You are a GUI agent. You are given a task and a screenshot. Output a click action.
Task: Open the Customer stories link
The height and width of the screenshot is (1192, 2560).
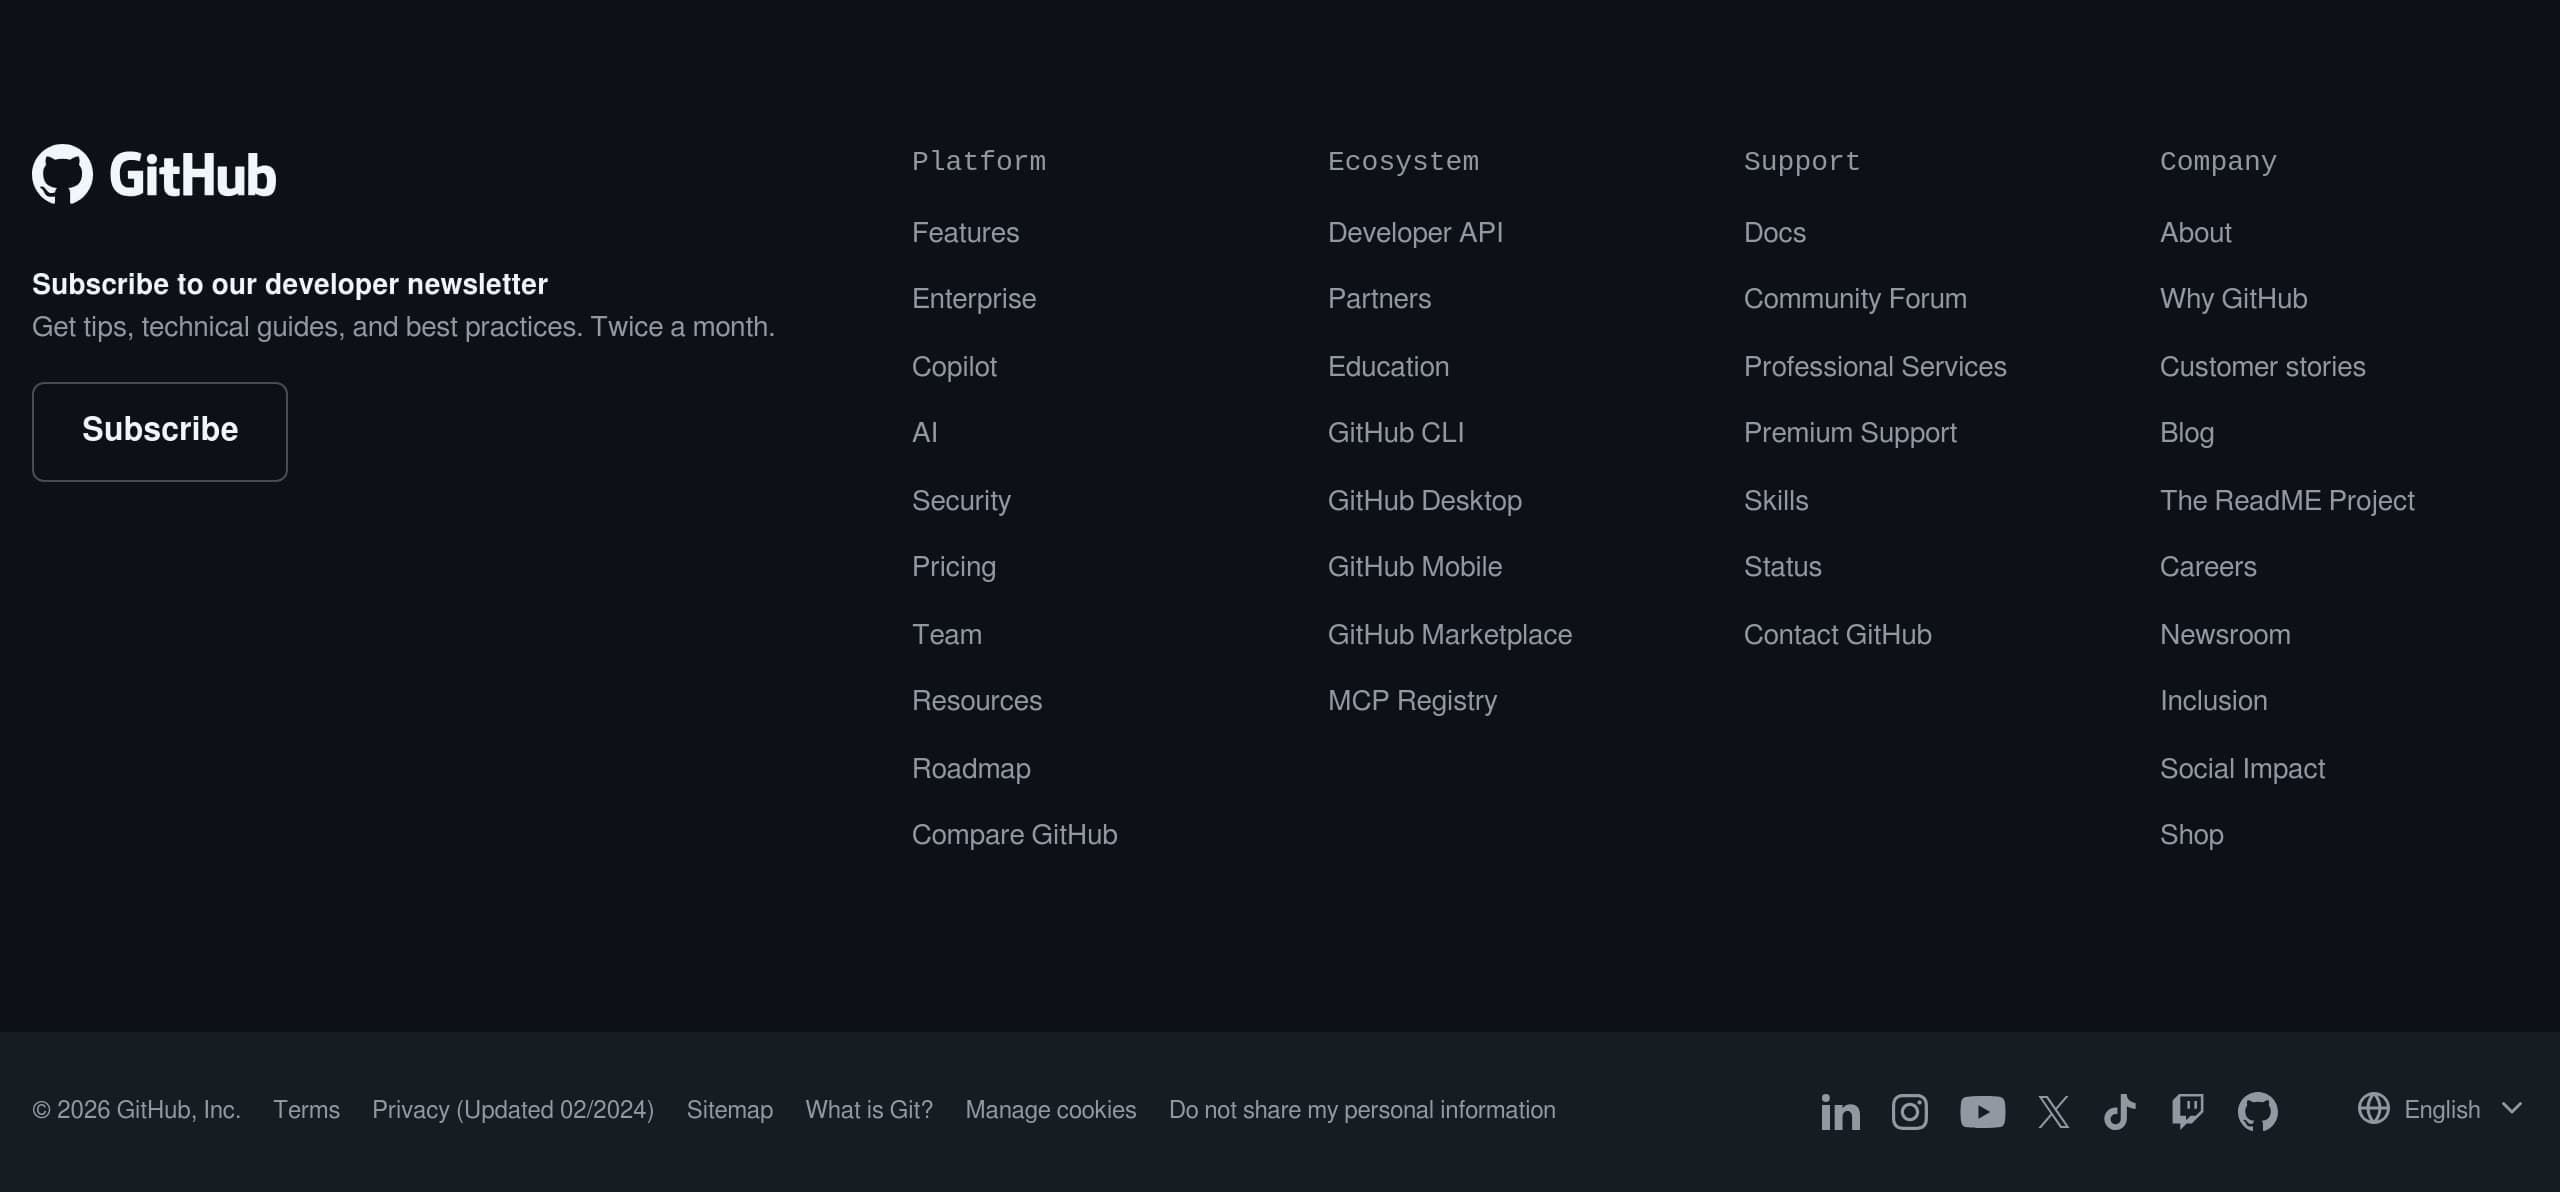coord(2263,366)
